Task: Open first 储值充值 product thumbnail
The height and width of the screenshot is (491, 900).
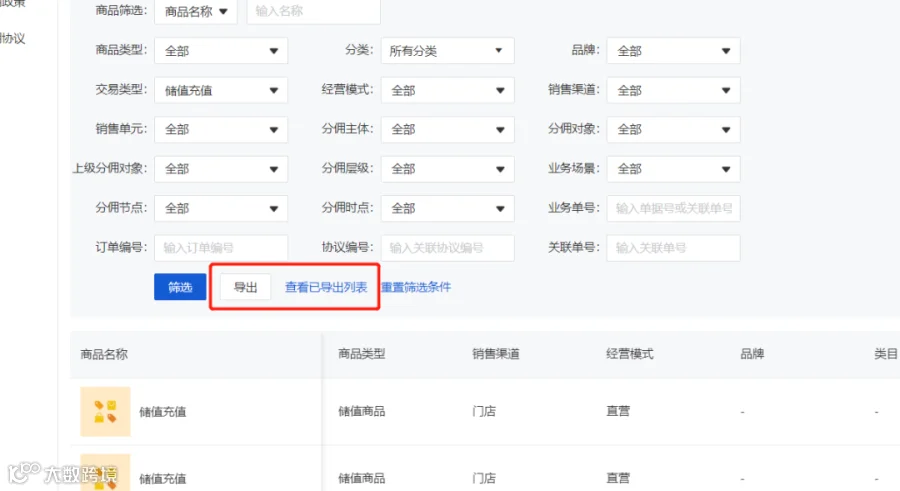Action: pos(106,412)
